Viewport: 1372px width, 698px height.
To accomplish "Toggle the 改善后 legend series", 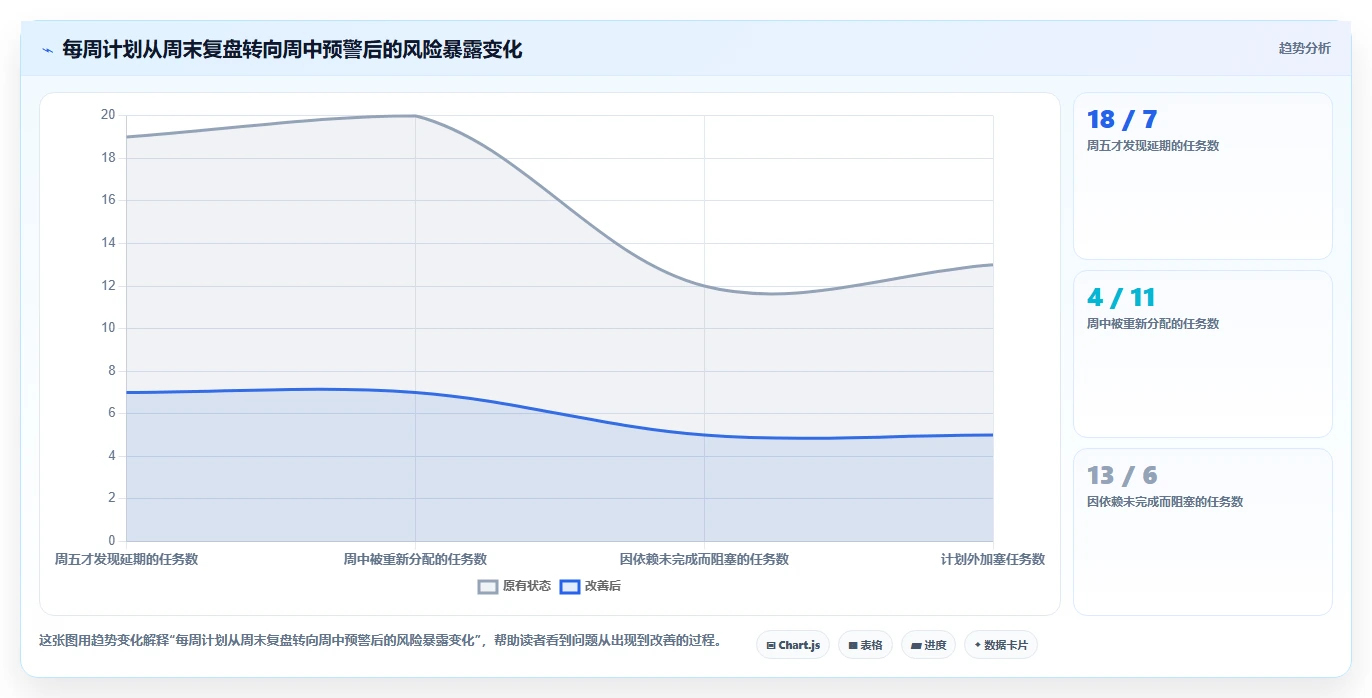I will (x=590, y=586).
